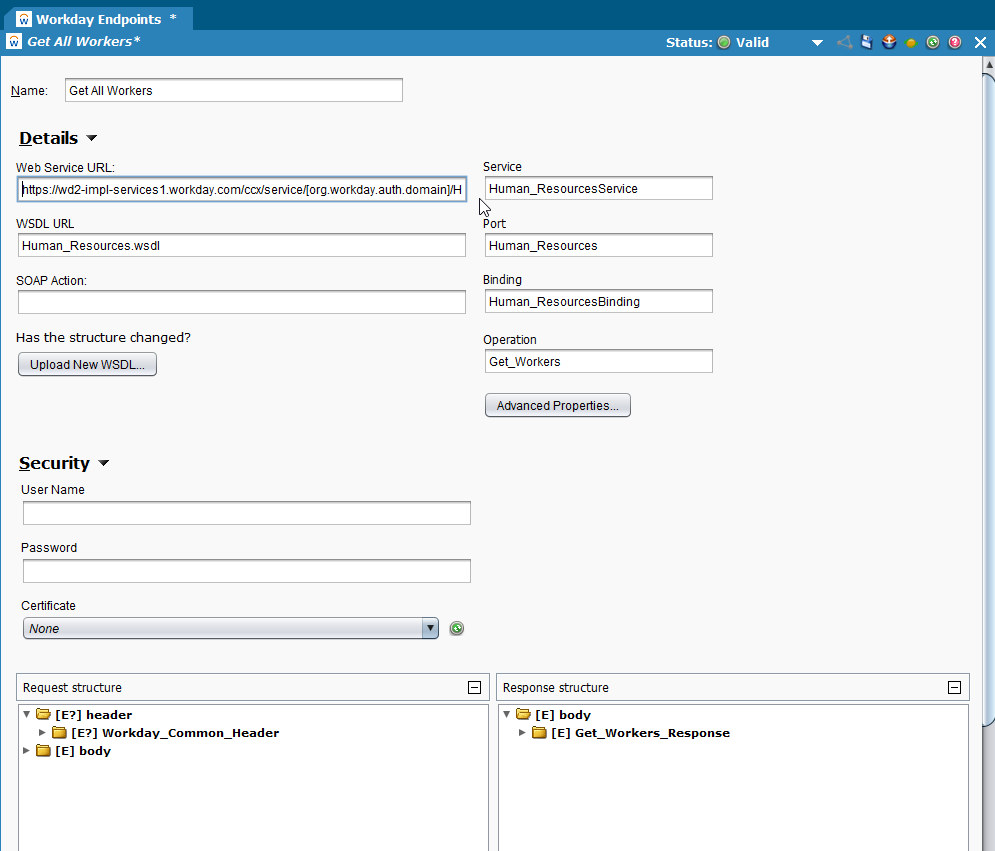The height and width of the screenshot is (851, 995).
Task: Refresh the certificate list icon
Action: (x=457, y=628)
